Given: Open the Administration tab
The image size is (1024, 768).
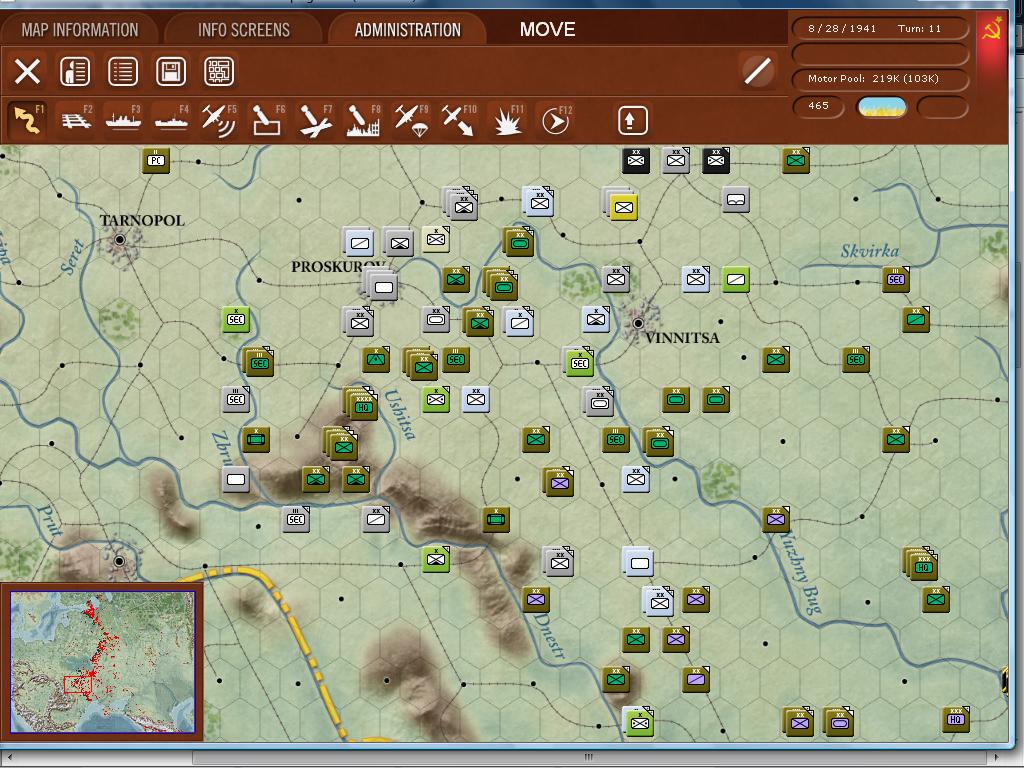Looking at the screenshot, I should click(x=408, y=30).
